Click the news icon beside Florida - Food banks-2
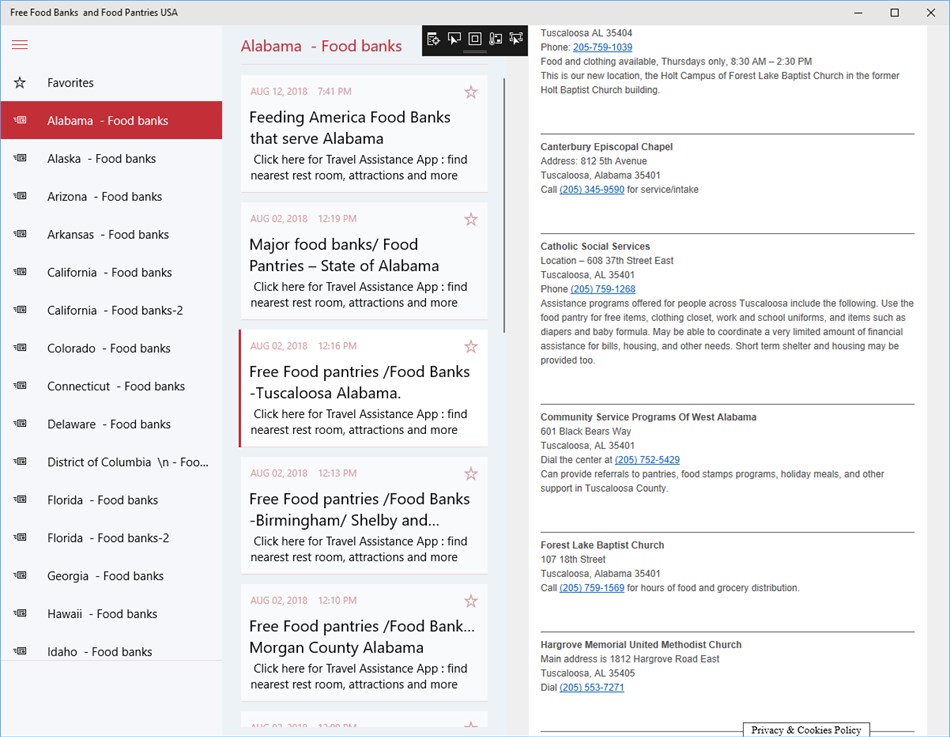The width and height of the screenshot is (950, 737). [x=20, y=538]
